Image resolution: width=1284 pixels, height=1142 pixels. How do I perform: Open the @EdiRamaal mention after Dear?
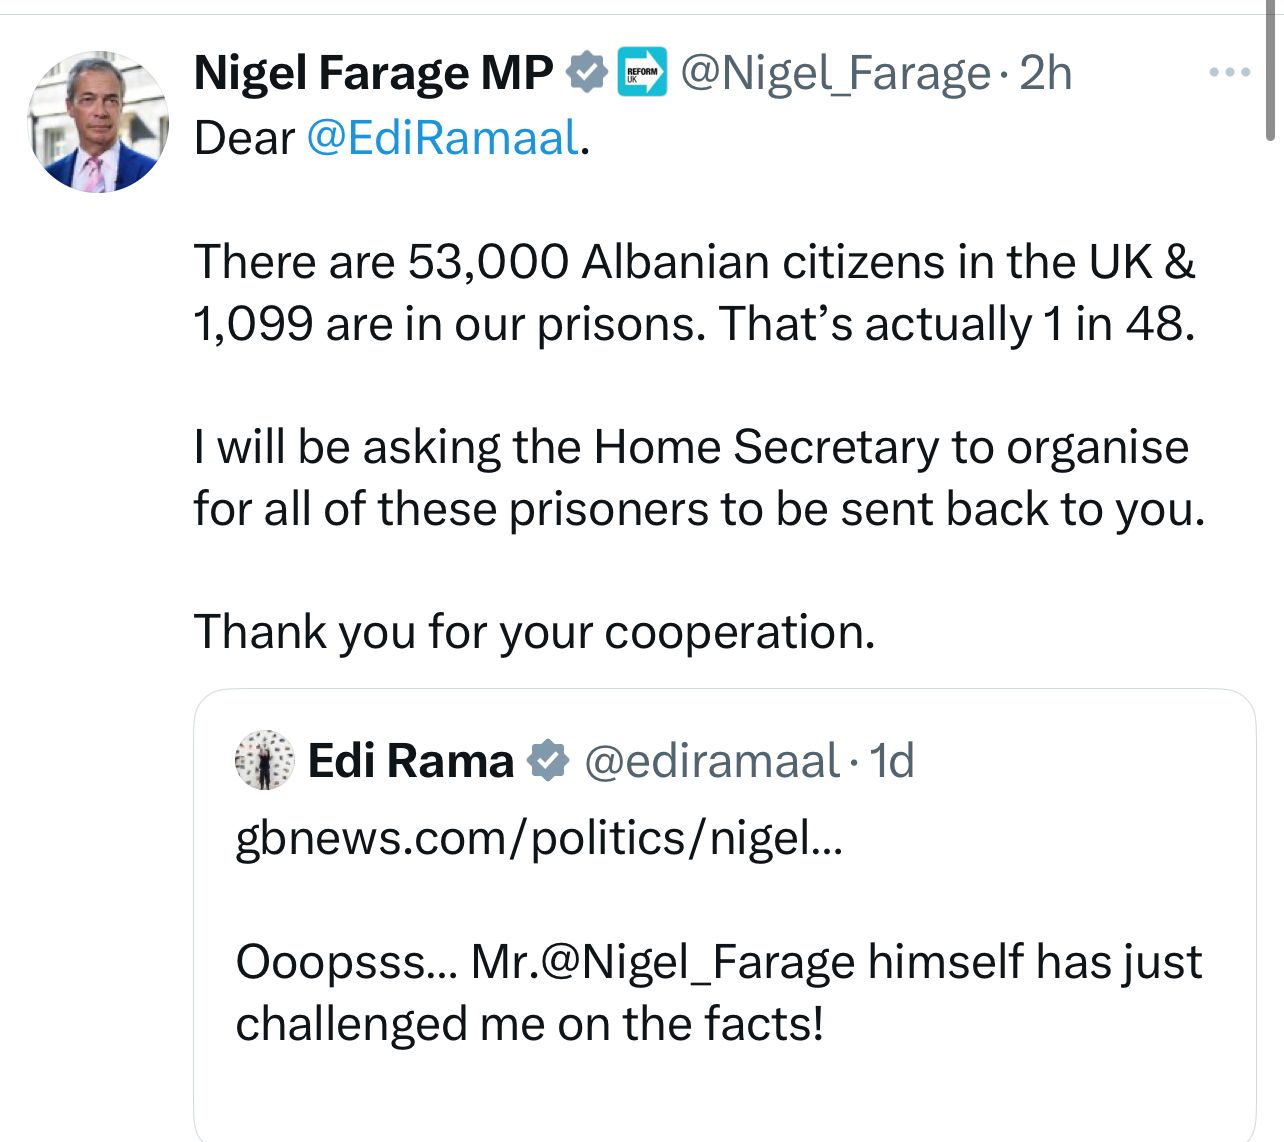coord(442,138)
